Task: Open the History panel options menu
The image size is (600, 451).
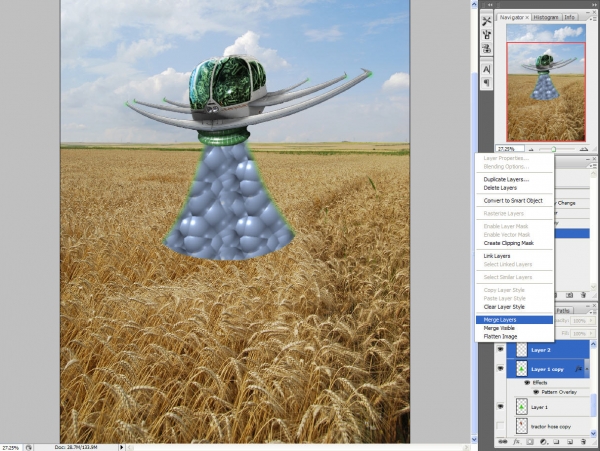Action: (x=593, y=166)
